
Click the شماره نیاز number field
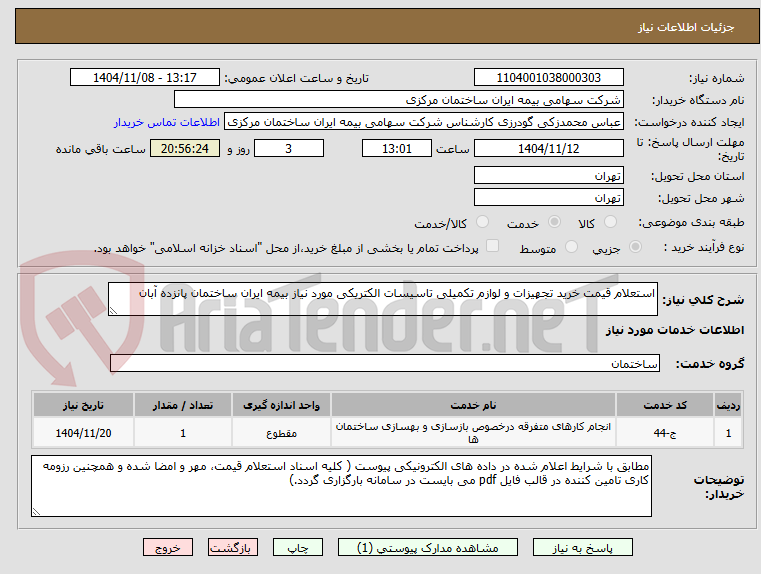pos(548,78)
